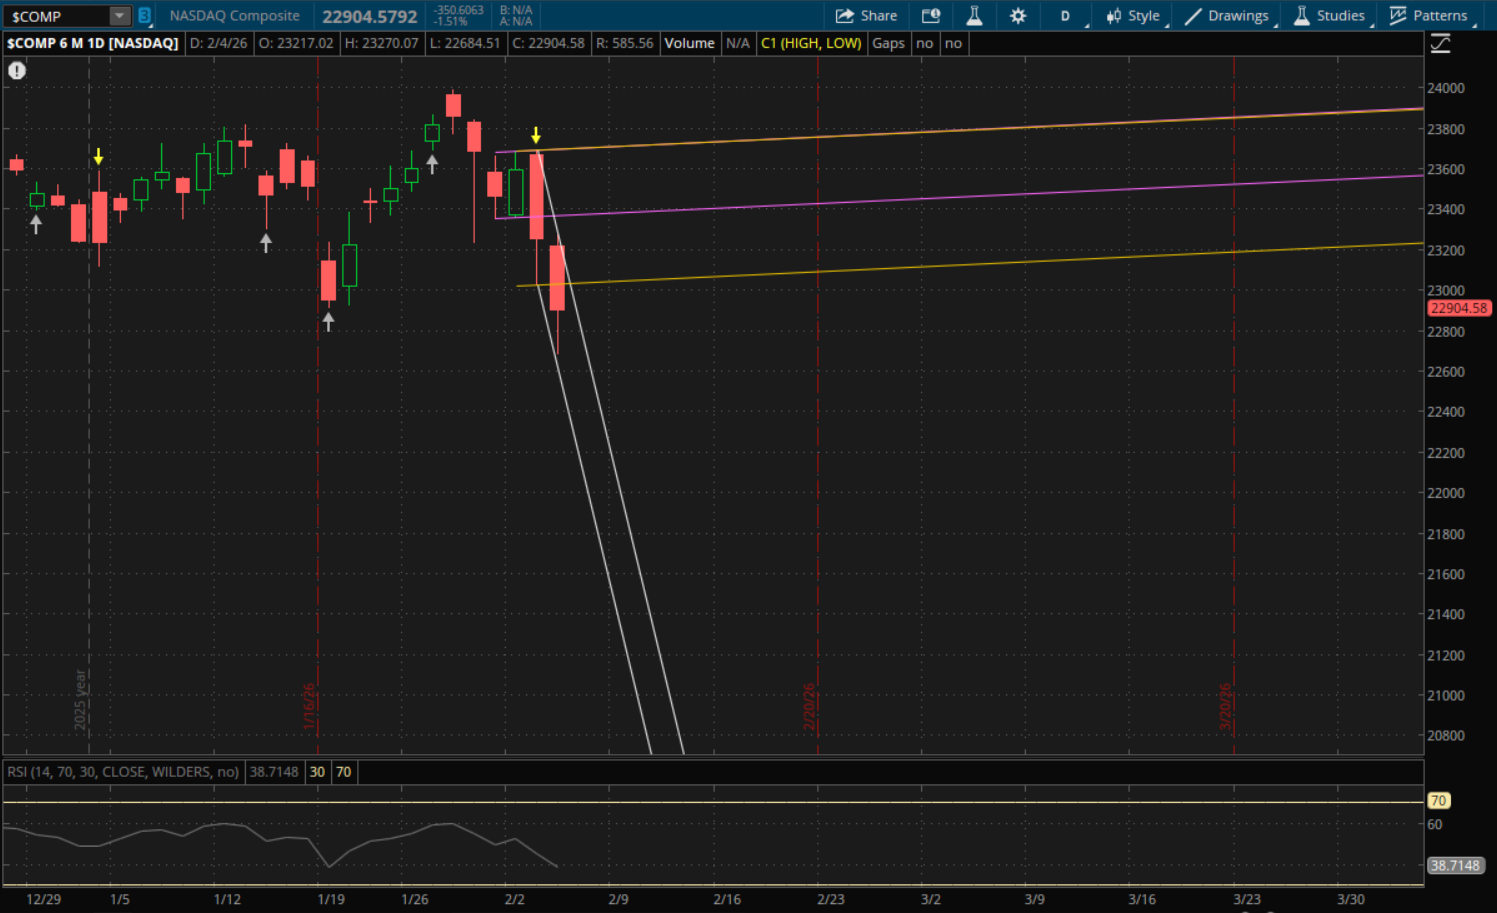Image resolution: width=1497 pixels, height=913 pixels.
Task: Open the Drawings tools menu
Action: coord(1227,16)
